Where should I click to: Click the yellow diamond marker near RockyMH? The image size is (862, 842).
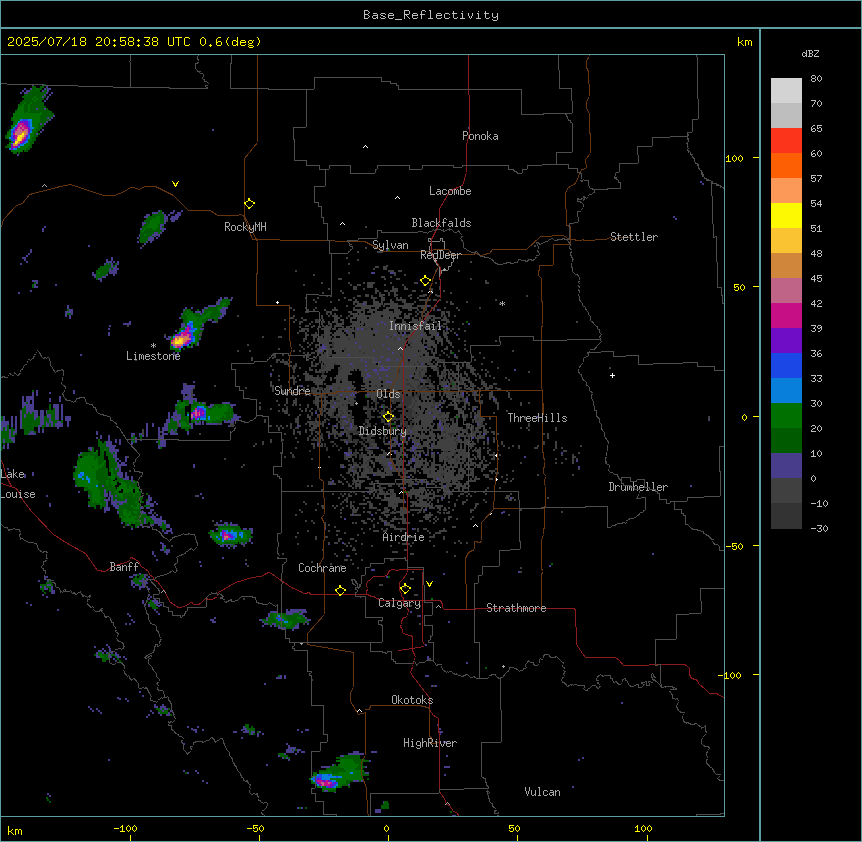pos(250,204)
